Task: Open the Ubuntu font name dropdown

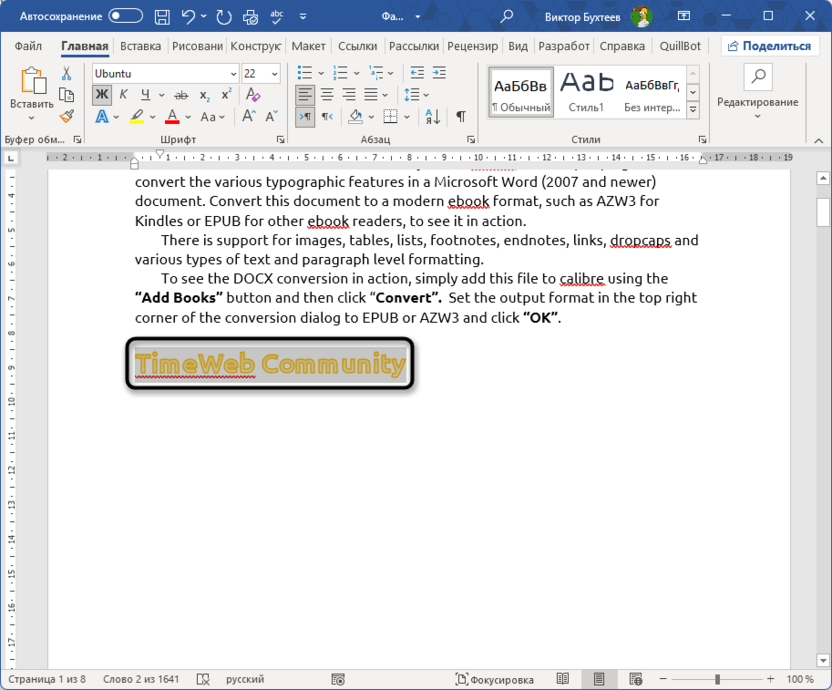Action: [x=232, y=74]
